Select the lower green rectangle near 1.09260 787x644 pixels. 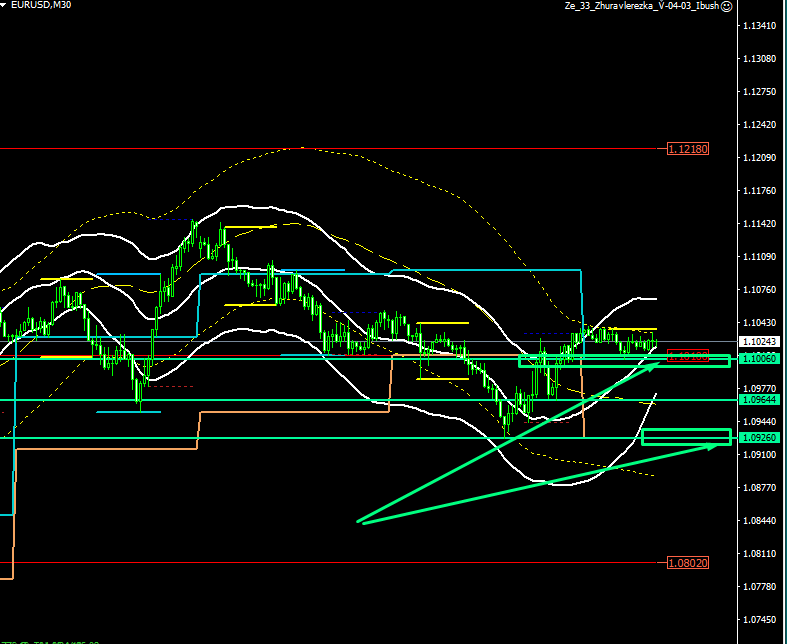click(x=686, y=437)
